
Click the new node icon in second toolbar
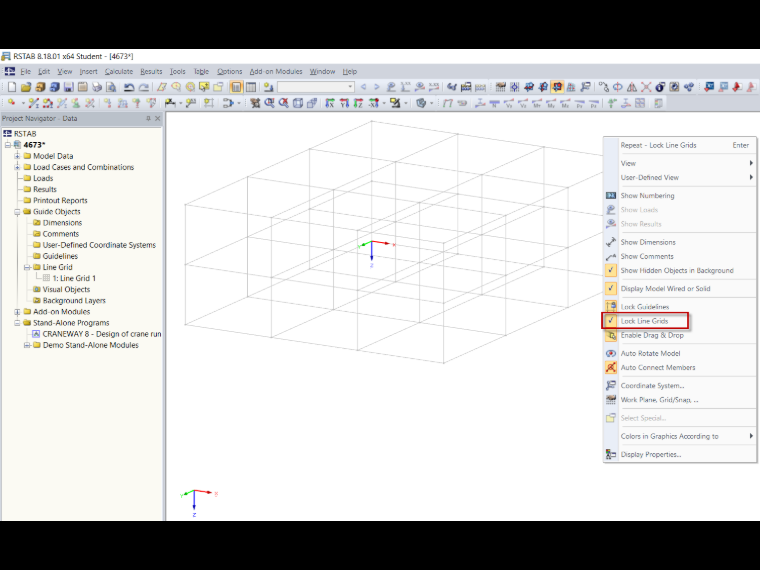pos(12,103)
